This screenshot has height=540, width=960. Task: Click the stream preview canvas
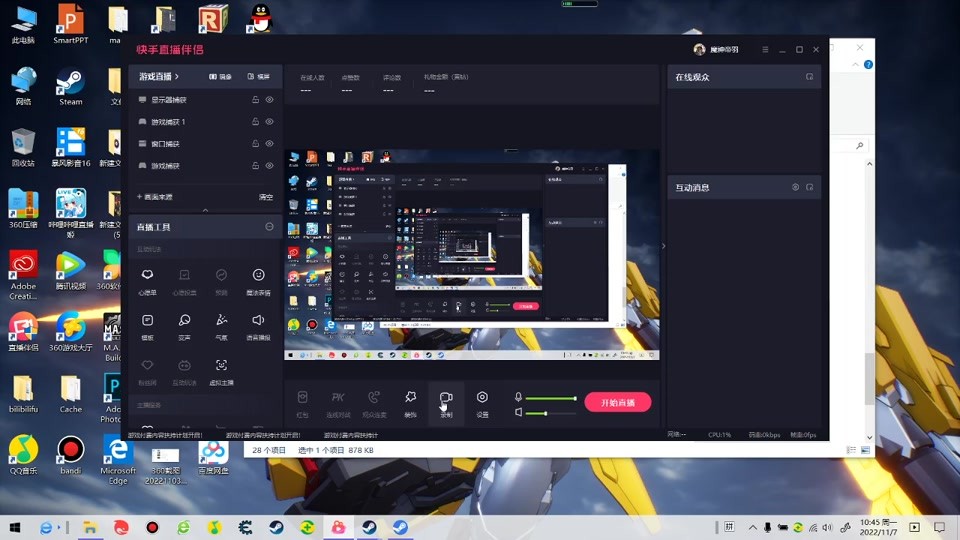pyautogui.click(x=471, y=254)
